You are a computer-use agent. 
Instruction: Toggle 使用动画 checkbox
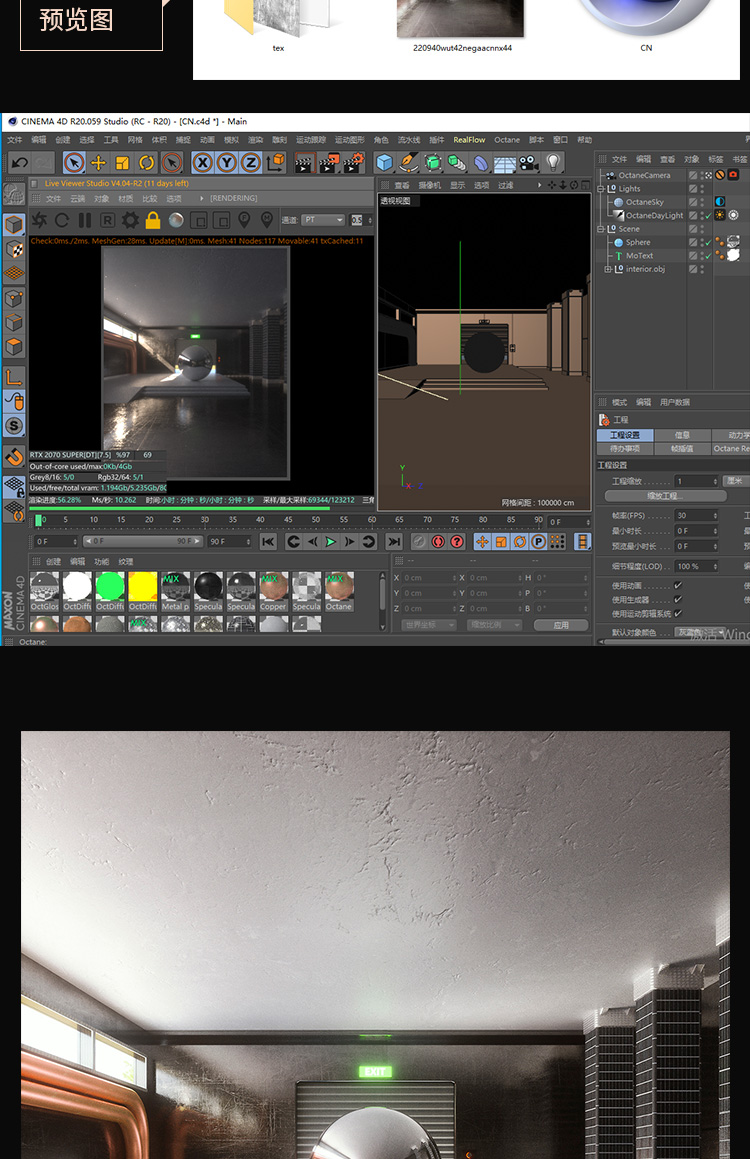pyautogui.click(x=678, y=585)
